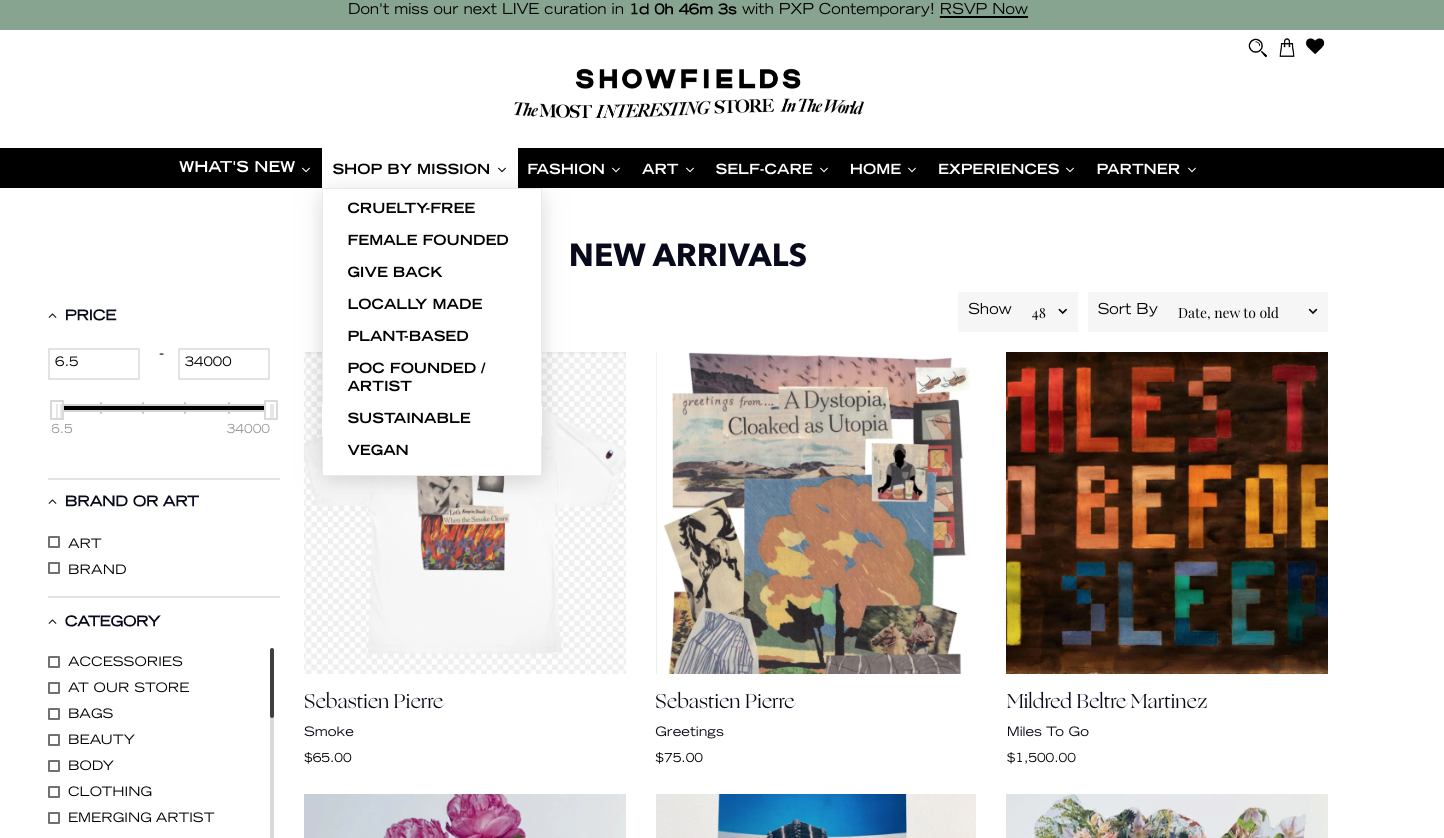Open the search magnifier icon
The width and height of the screenshot is (1444, 838).
click(x=1257, y=47)
